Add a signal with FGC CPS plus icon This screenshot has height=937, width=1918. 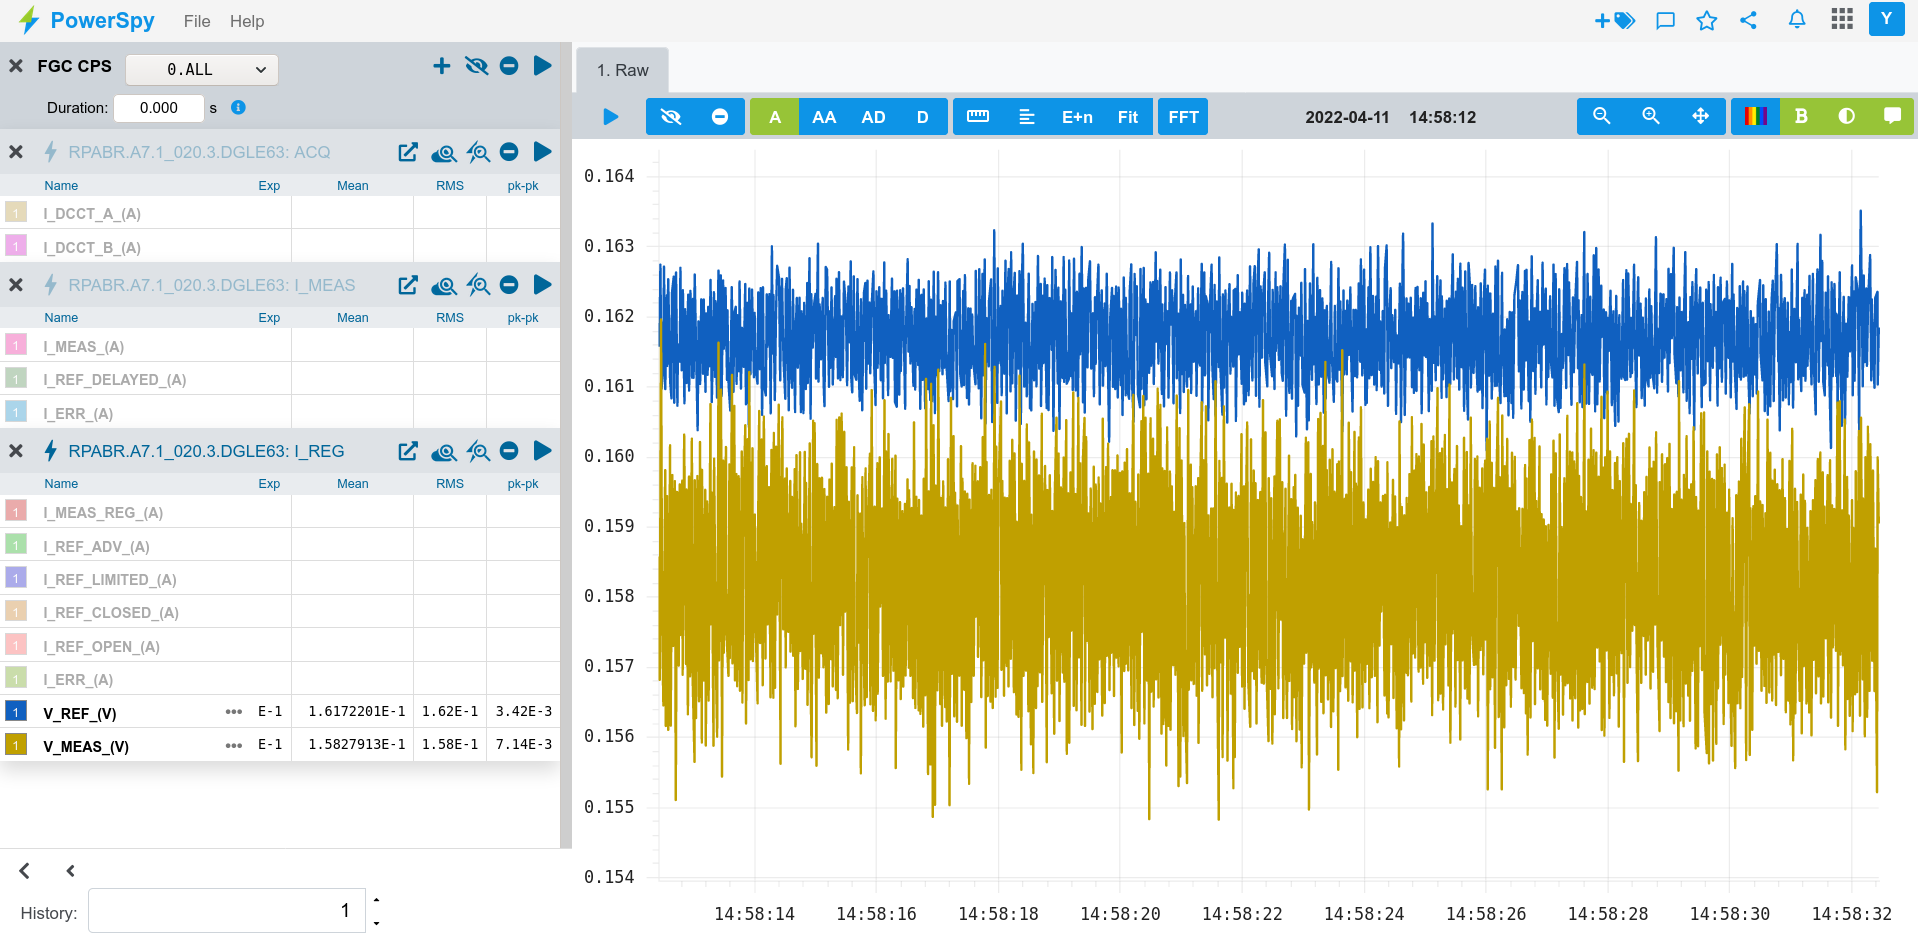(x=441, y=66)
